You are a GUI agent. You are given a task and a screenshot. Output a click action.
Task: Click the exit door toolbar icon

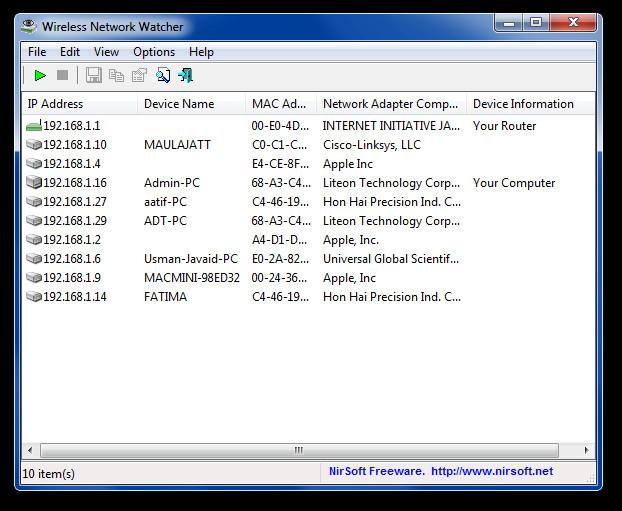(x=185, y=75)
